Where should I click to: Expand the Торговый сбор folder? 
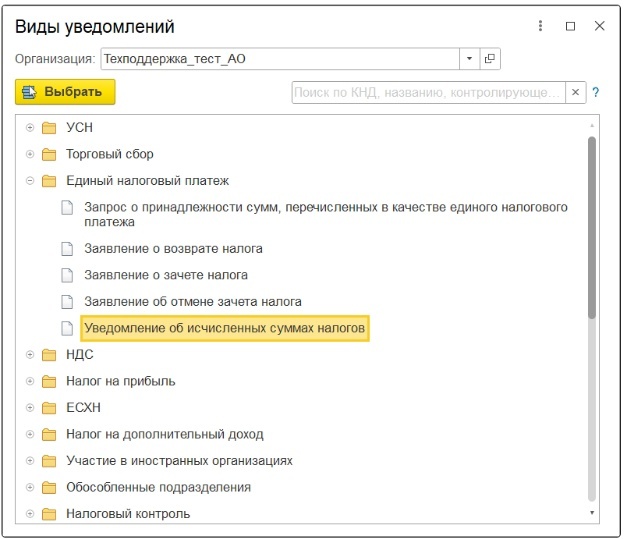(x=30, y=154)
